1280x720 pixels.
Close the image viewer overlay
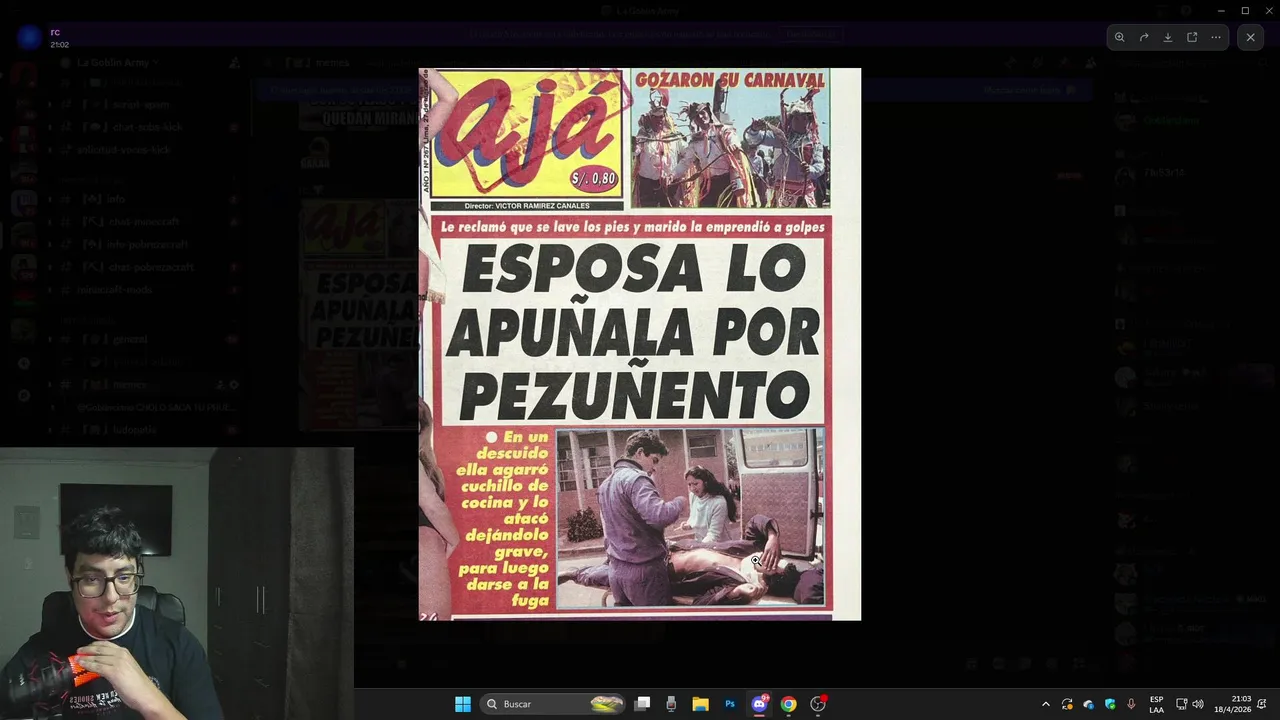1250,37
